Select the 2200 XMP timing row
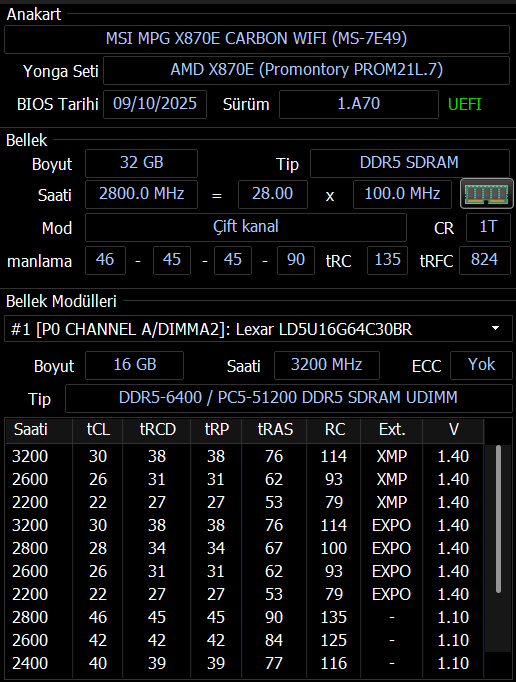516x682 pixels. click(245, 502)
